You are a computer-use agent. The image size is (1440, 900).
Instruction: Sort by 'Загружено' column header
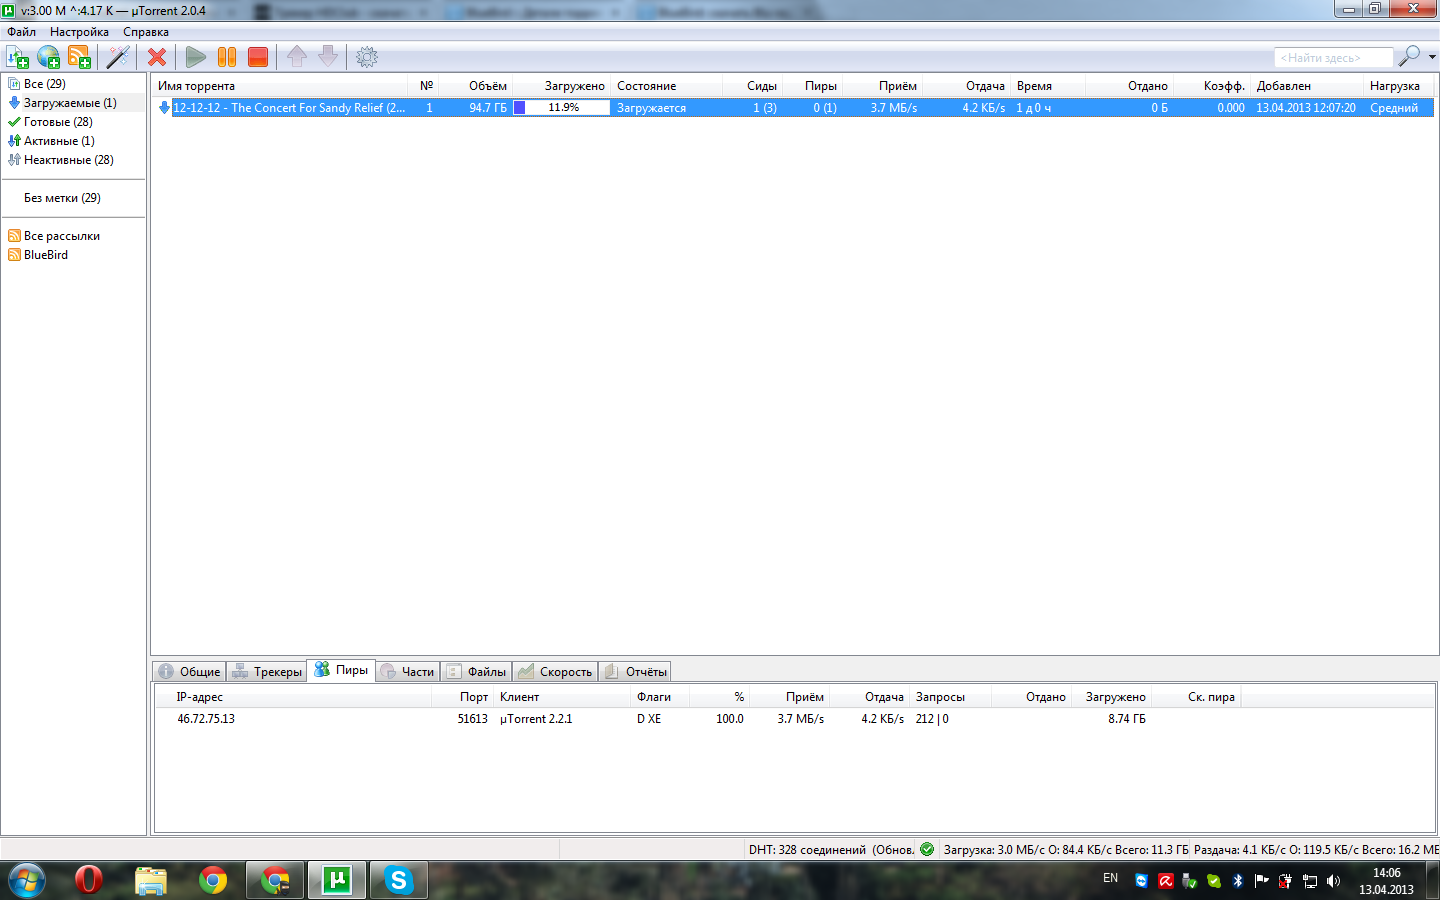[x=562, y=86]
